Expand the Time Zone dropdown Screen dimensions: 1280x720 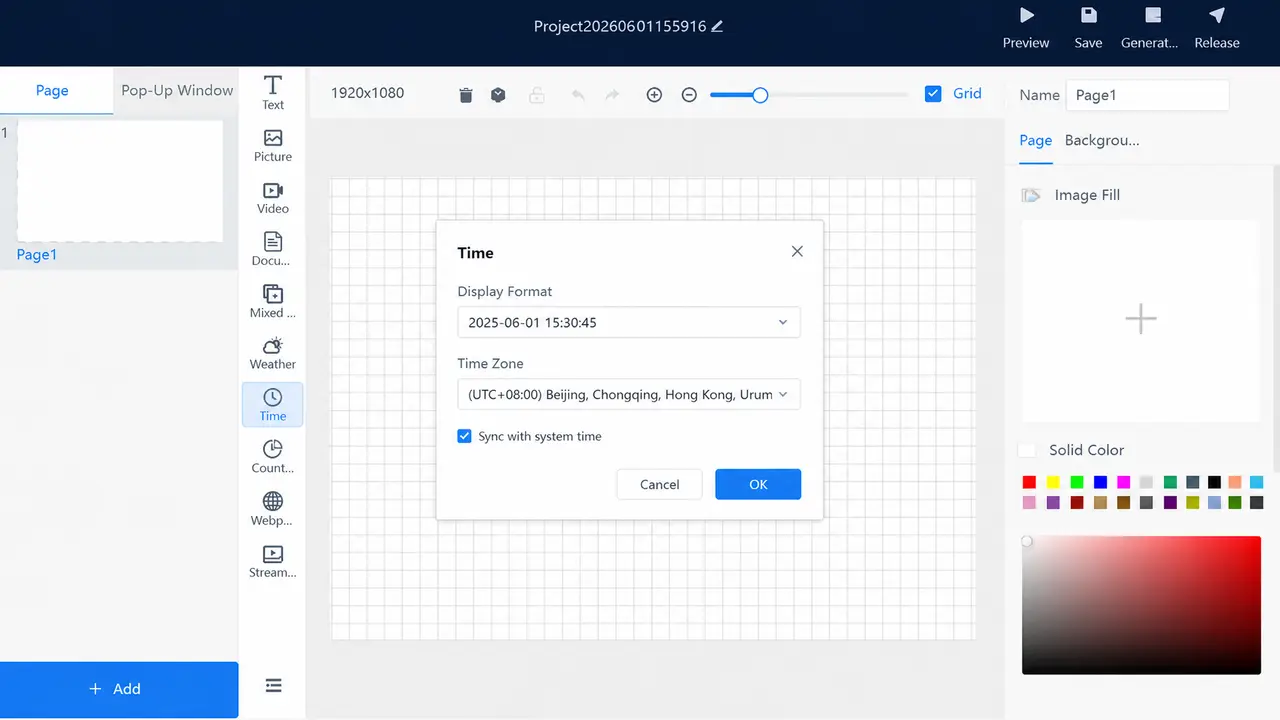tap(629, 394)
